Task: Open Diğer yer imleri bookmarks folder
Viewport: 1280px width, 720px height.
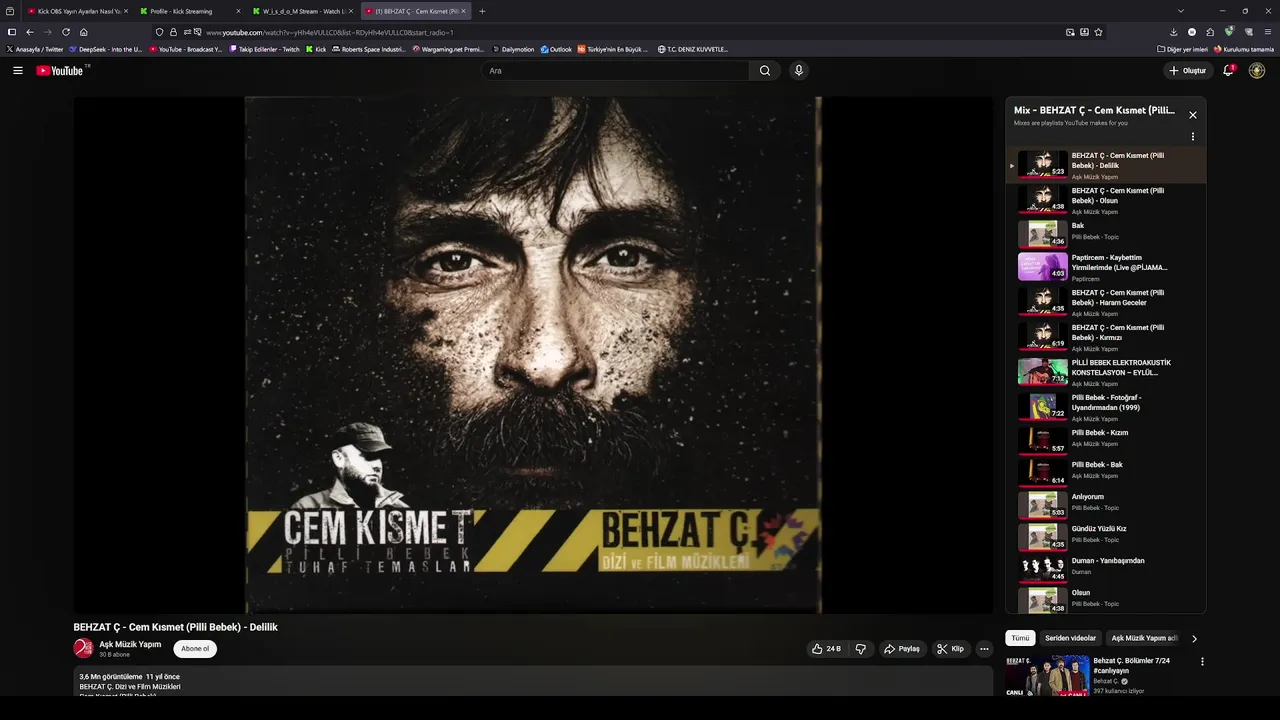Action: tap(1183, 49)
